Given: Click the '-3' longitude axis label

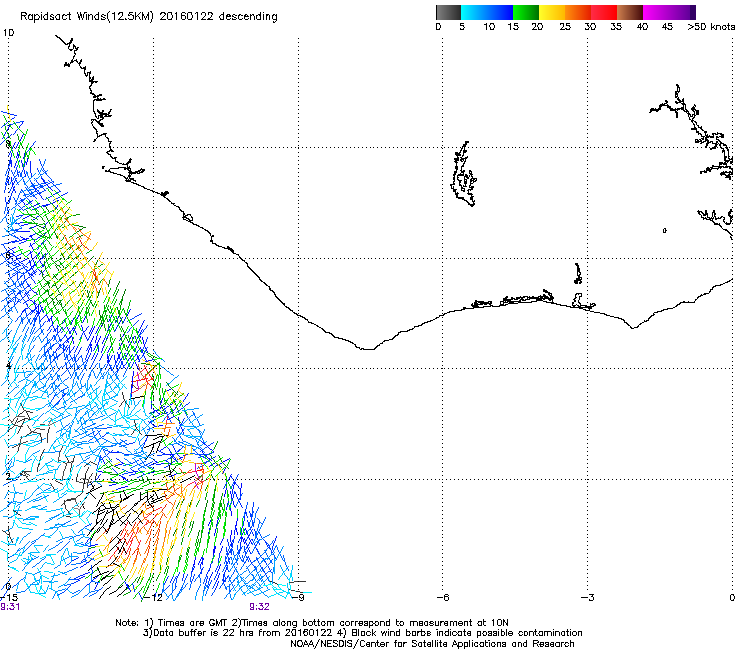Looking at the screenshot, I should tap(587, 597).
